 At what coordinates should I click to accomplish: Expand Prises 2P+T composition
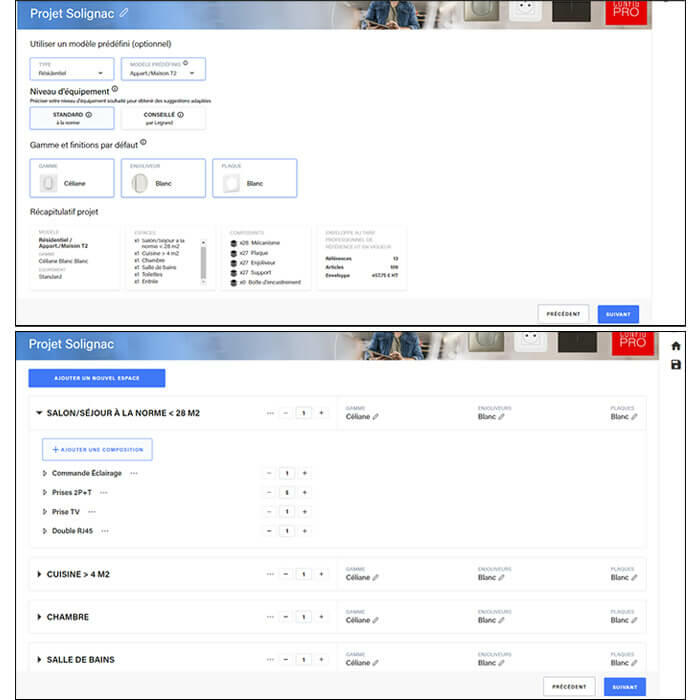click(44, 492)
